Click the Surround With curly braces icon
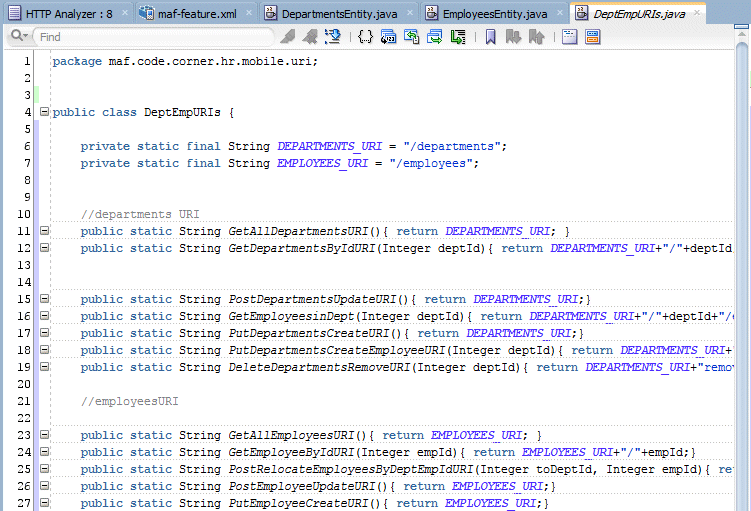 click(x=365, y=37)
